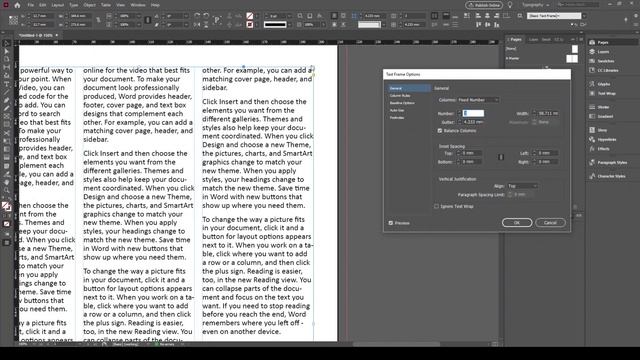Click the lightbulb Learn icon
Screen dimensions: 640x360
pyautogui.click(x=510, y=5)
